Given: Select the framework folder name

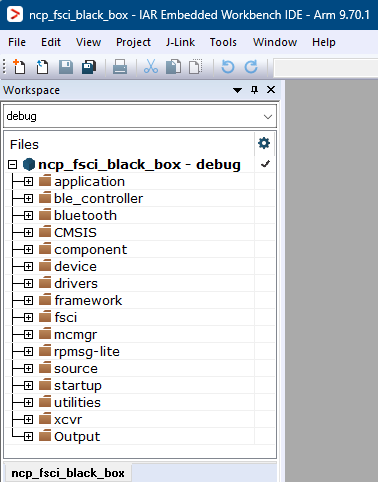Looking at the screenshot, I should tap(88, 301).
